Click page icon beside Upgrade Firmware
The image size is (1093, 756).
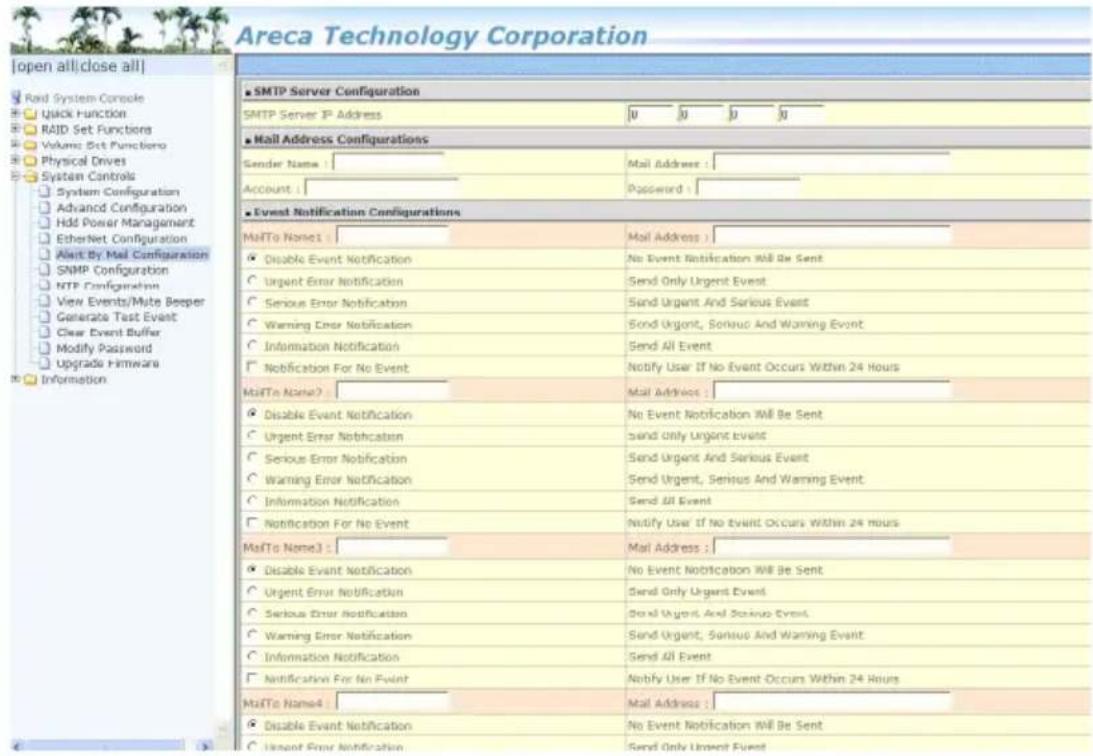[45, 363]
